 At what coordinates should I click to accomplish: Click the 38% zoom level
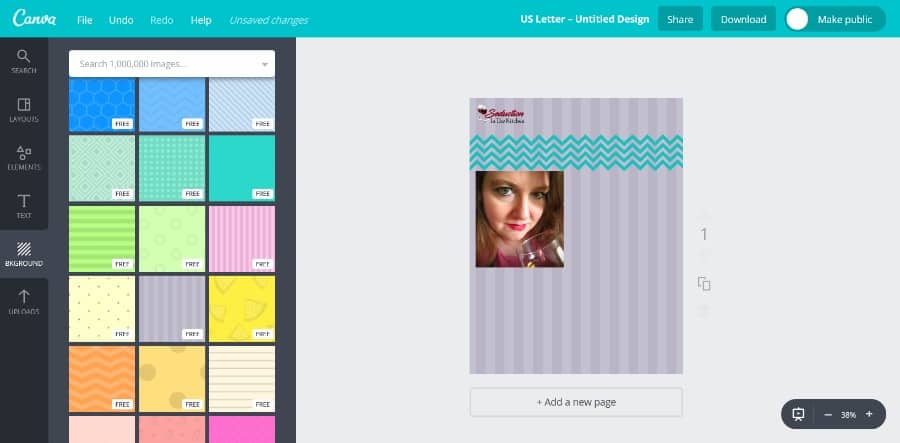pyautogui.click(x=848, y=415)
